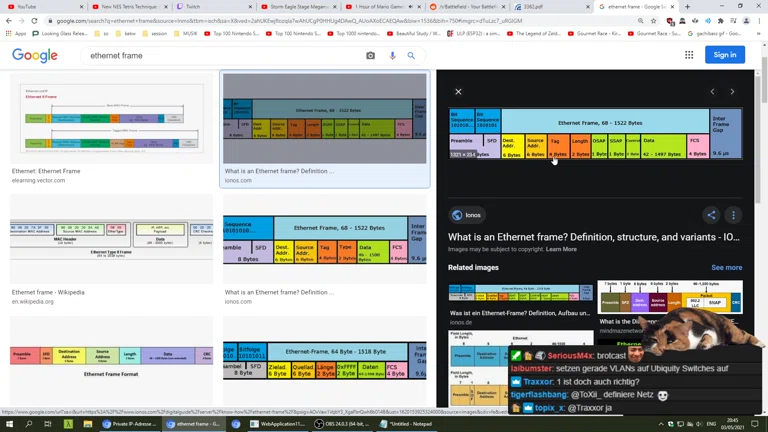The width and height of the screenshot is (768, 432).
Task: Click the browser address bar
Action: tap(343, 21)
